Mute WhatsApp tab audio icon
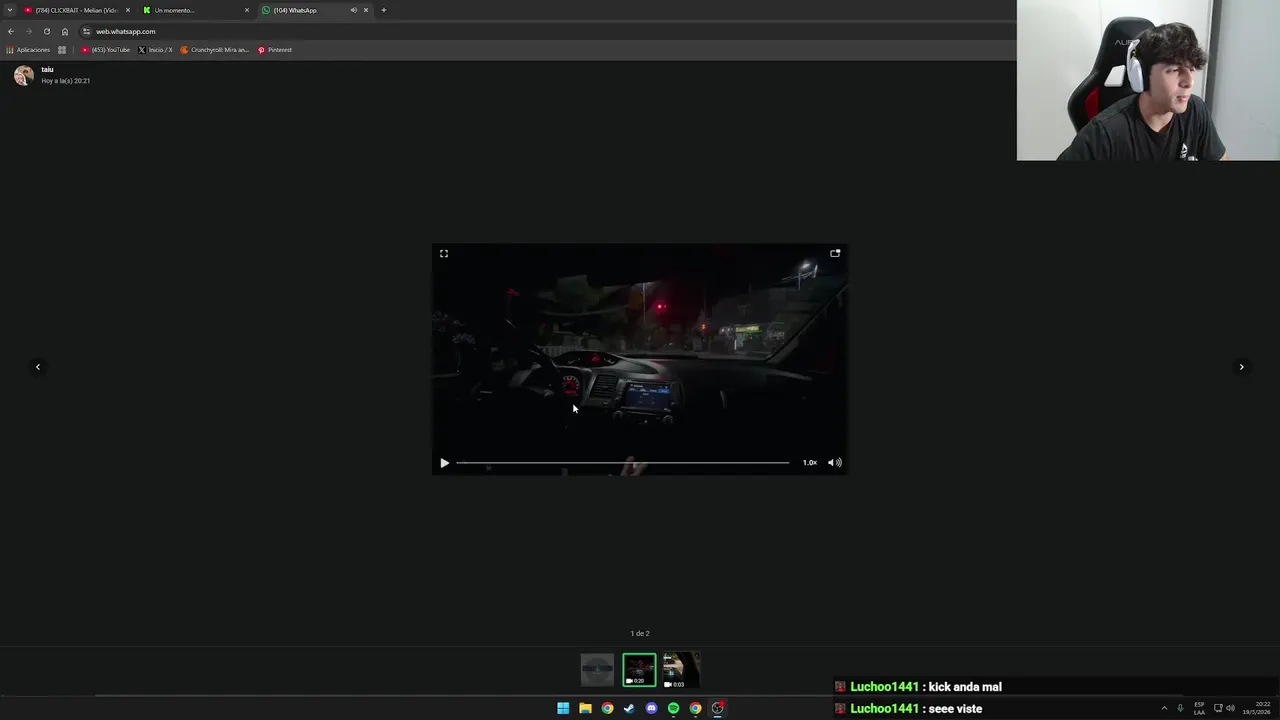The width and height of the screenshot is (1280, 720). tap(353, 10)
